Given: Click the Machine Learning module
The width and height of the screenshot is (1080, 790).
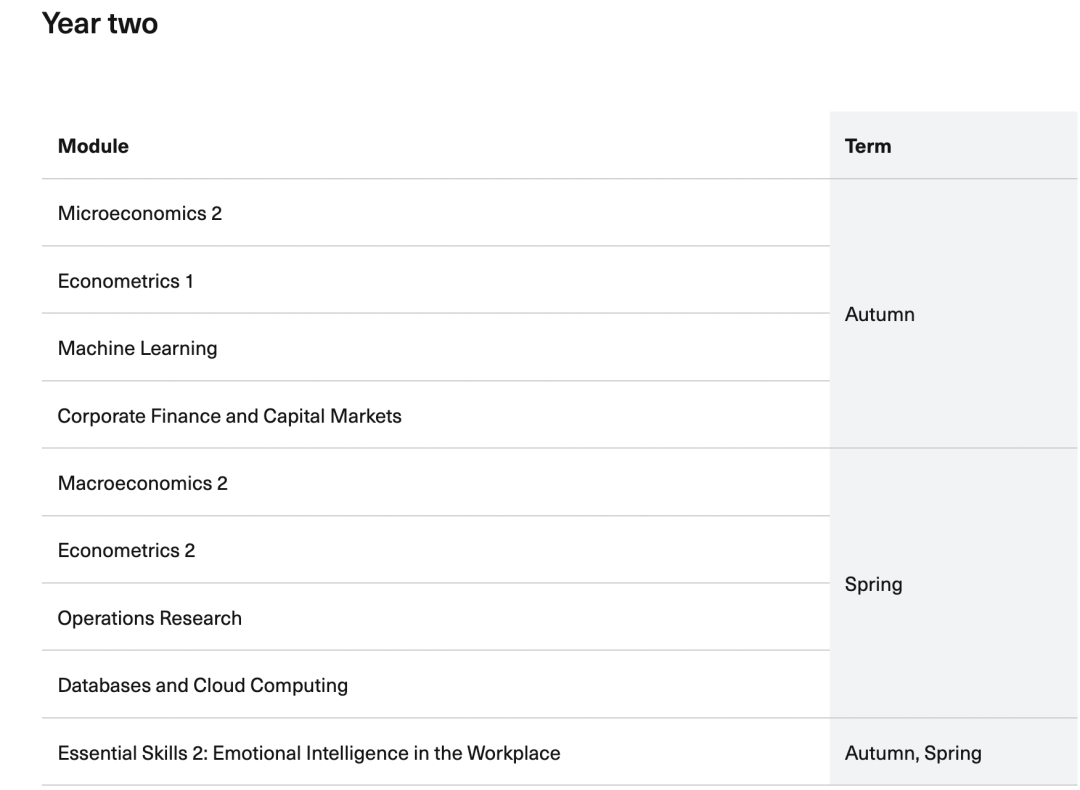Looking at the screenshot, I should 137,348.
